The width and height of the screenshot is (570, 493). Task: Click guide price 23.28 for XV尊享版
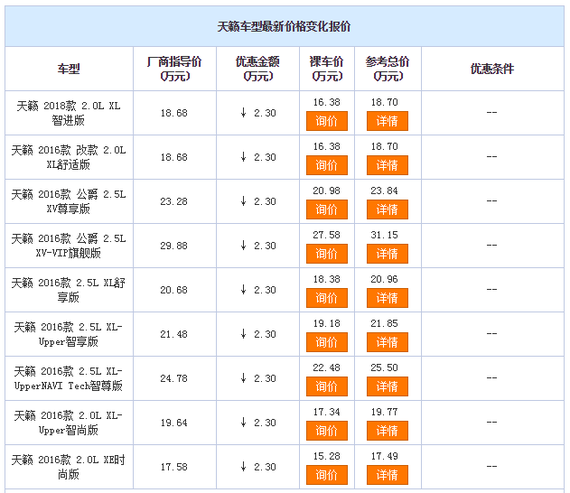pos(174,201)
